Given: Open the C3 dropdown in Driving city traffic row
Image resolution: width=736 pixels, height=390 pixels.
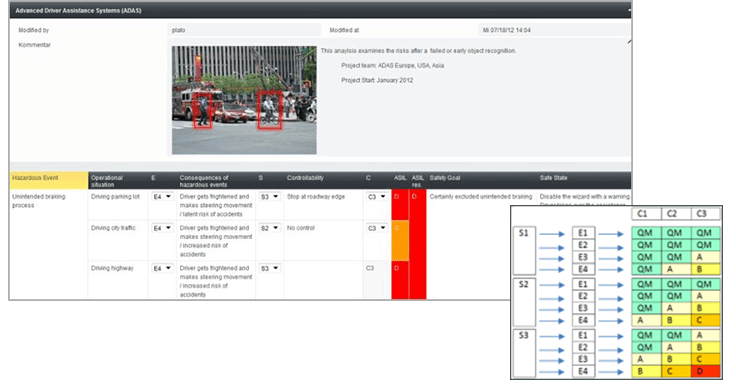Looking at the screenshot, I should coord(377,228).
